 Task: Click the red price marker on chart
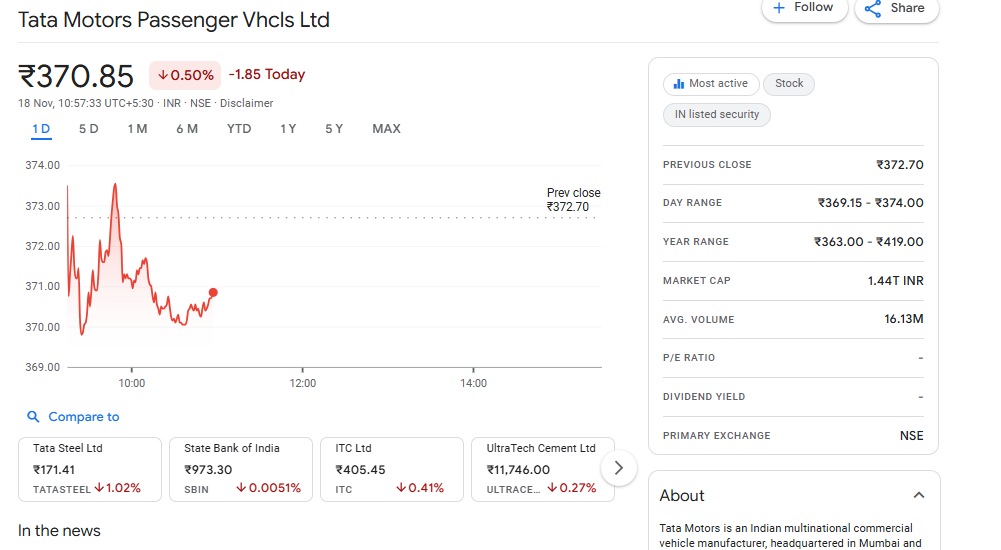click(213, 292)
